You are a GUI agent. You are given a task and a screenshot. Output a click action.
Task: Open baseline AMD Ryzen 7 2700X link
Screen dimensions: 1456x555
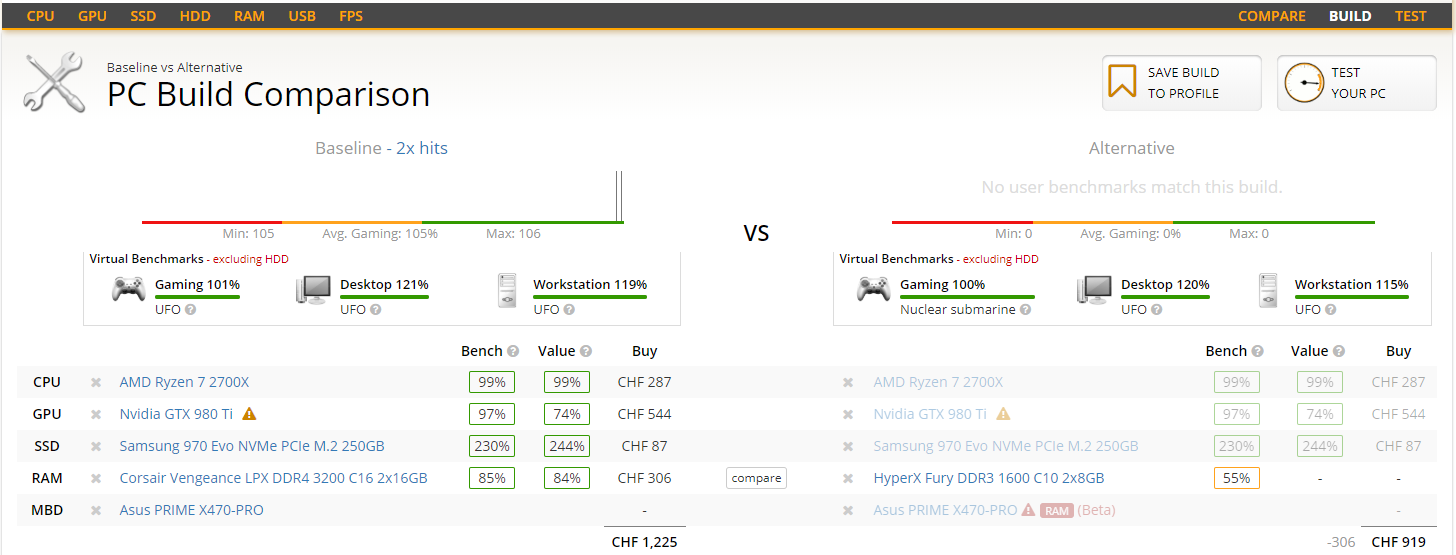click(x=184, y=382)
